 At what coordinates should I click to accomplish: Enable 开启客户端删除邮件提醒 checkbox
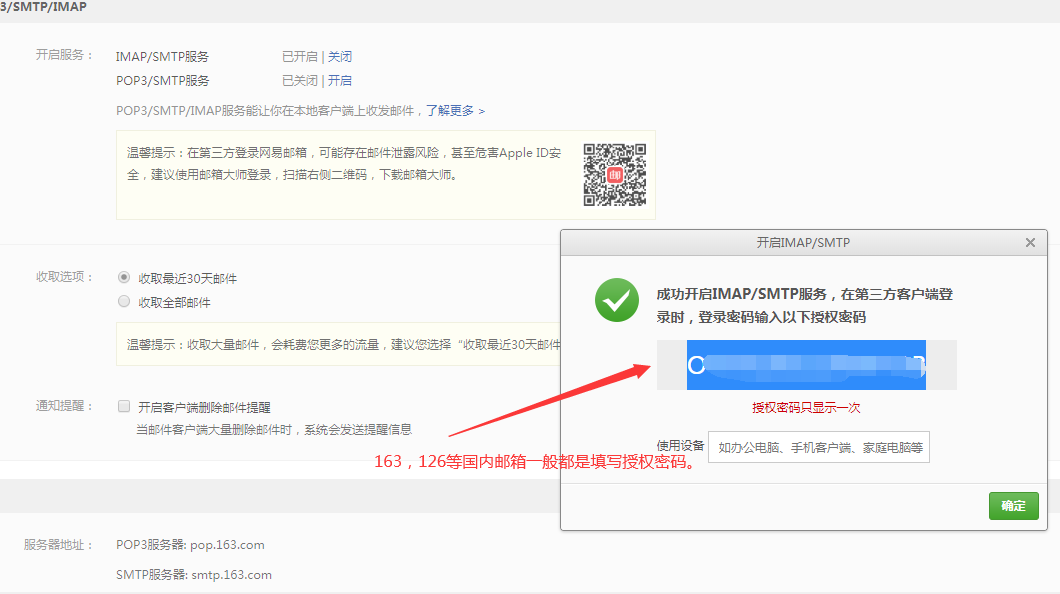[124, 406]
